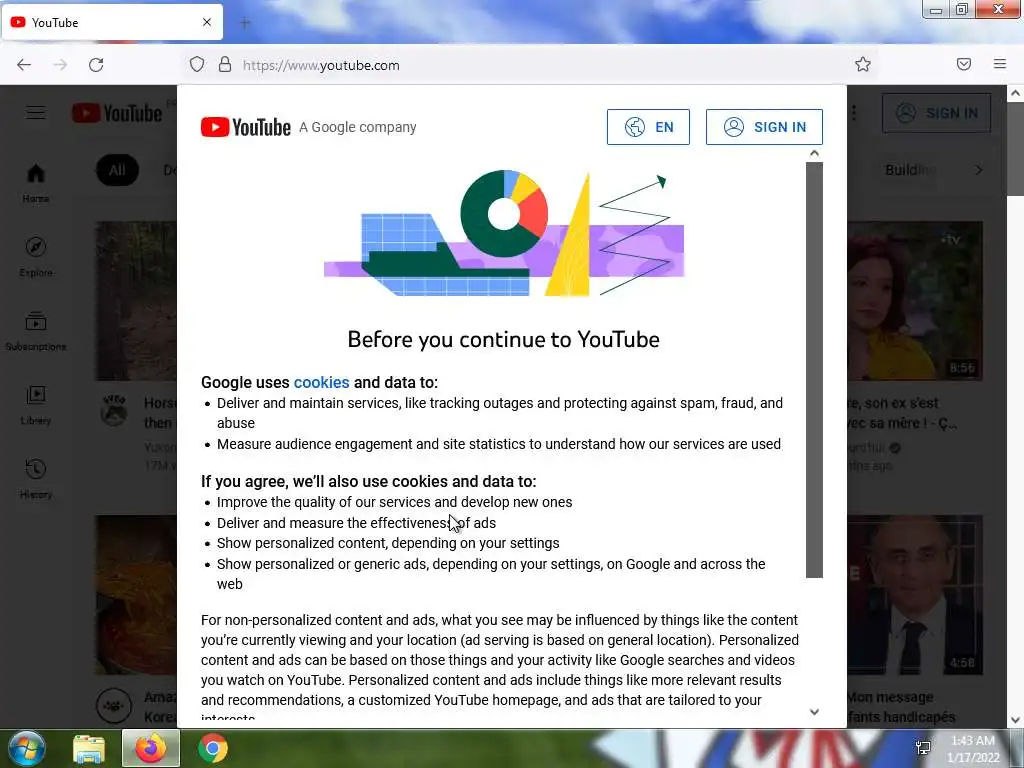Click dialog scrollbar up arrow
This screenshot has height=768, width=1024.
814,153
